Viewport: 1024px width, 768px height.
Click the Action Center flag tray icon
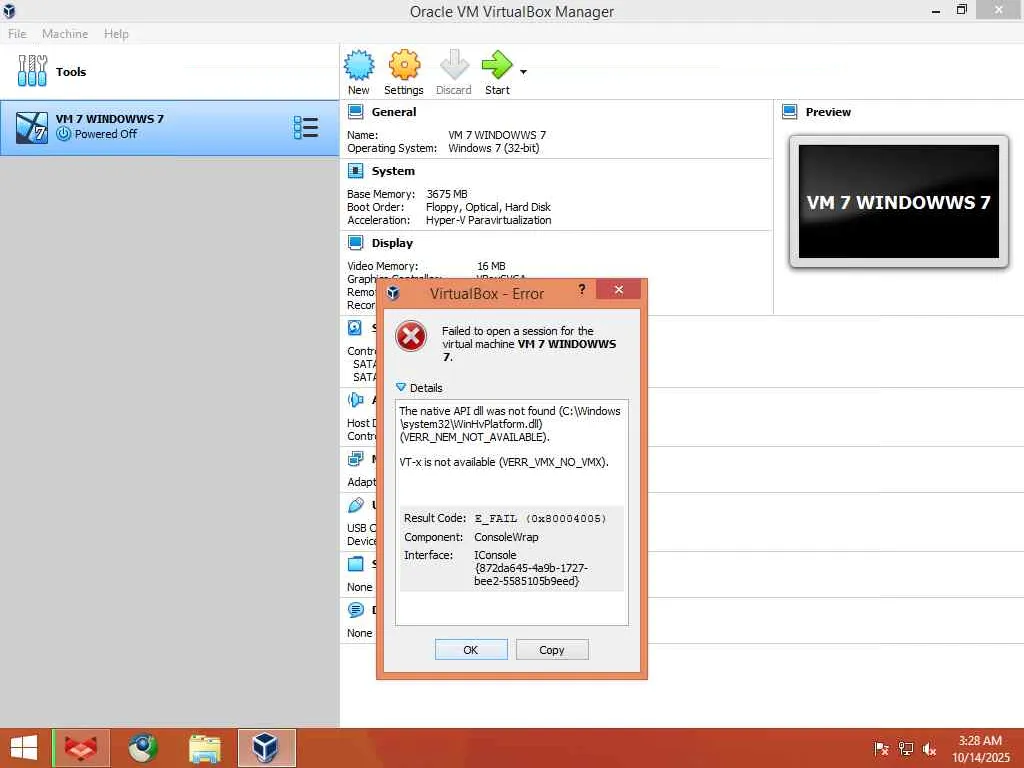click(881, 749)
